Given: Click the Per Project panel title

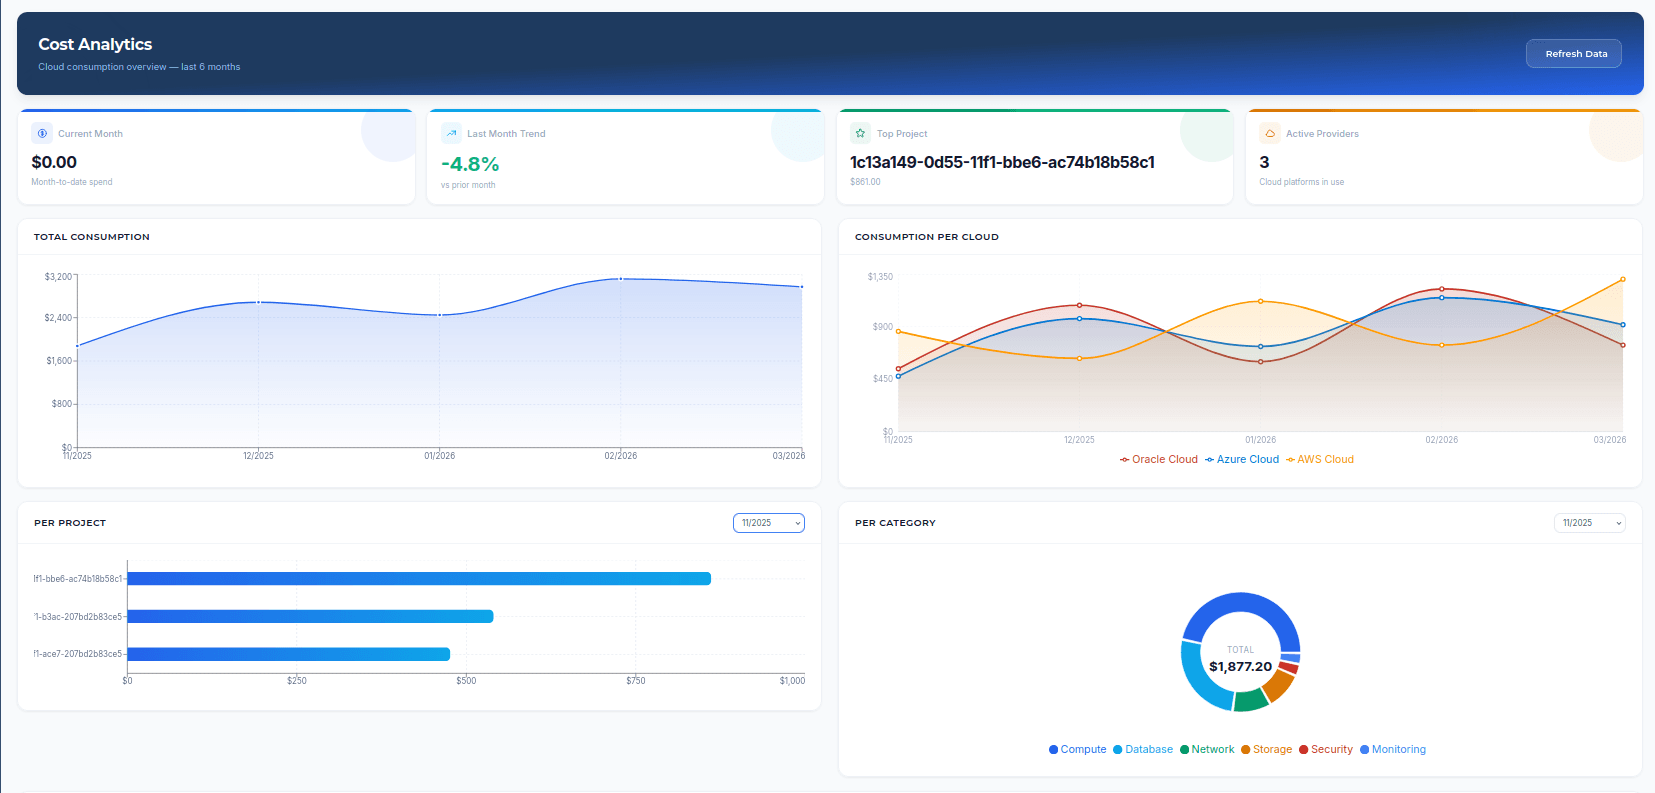Looking at the screenshot, I should point(70,523).
